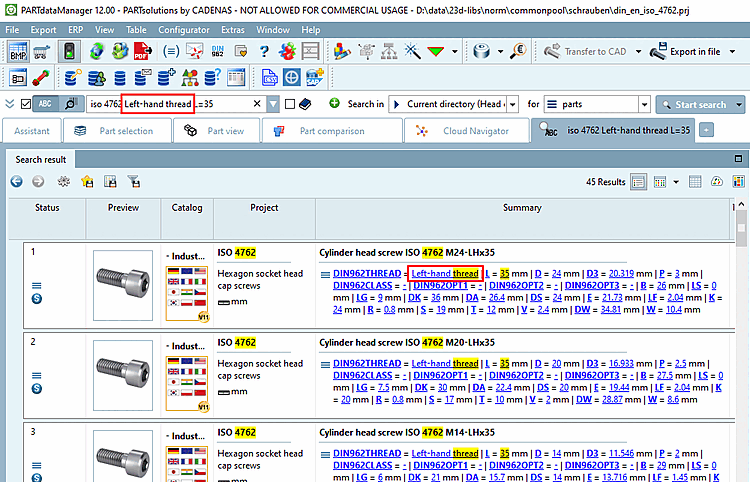
Task: Open the Configurator menu
Action: (x=184, y=30)
